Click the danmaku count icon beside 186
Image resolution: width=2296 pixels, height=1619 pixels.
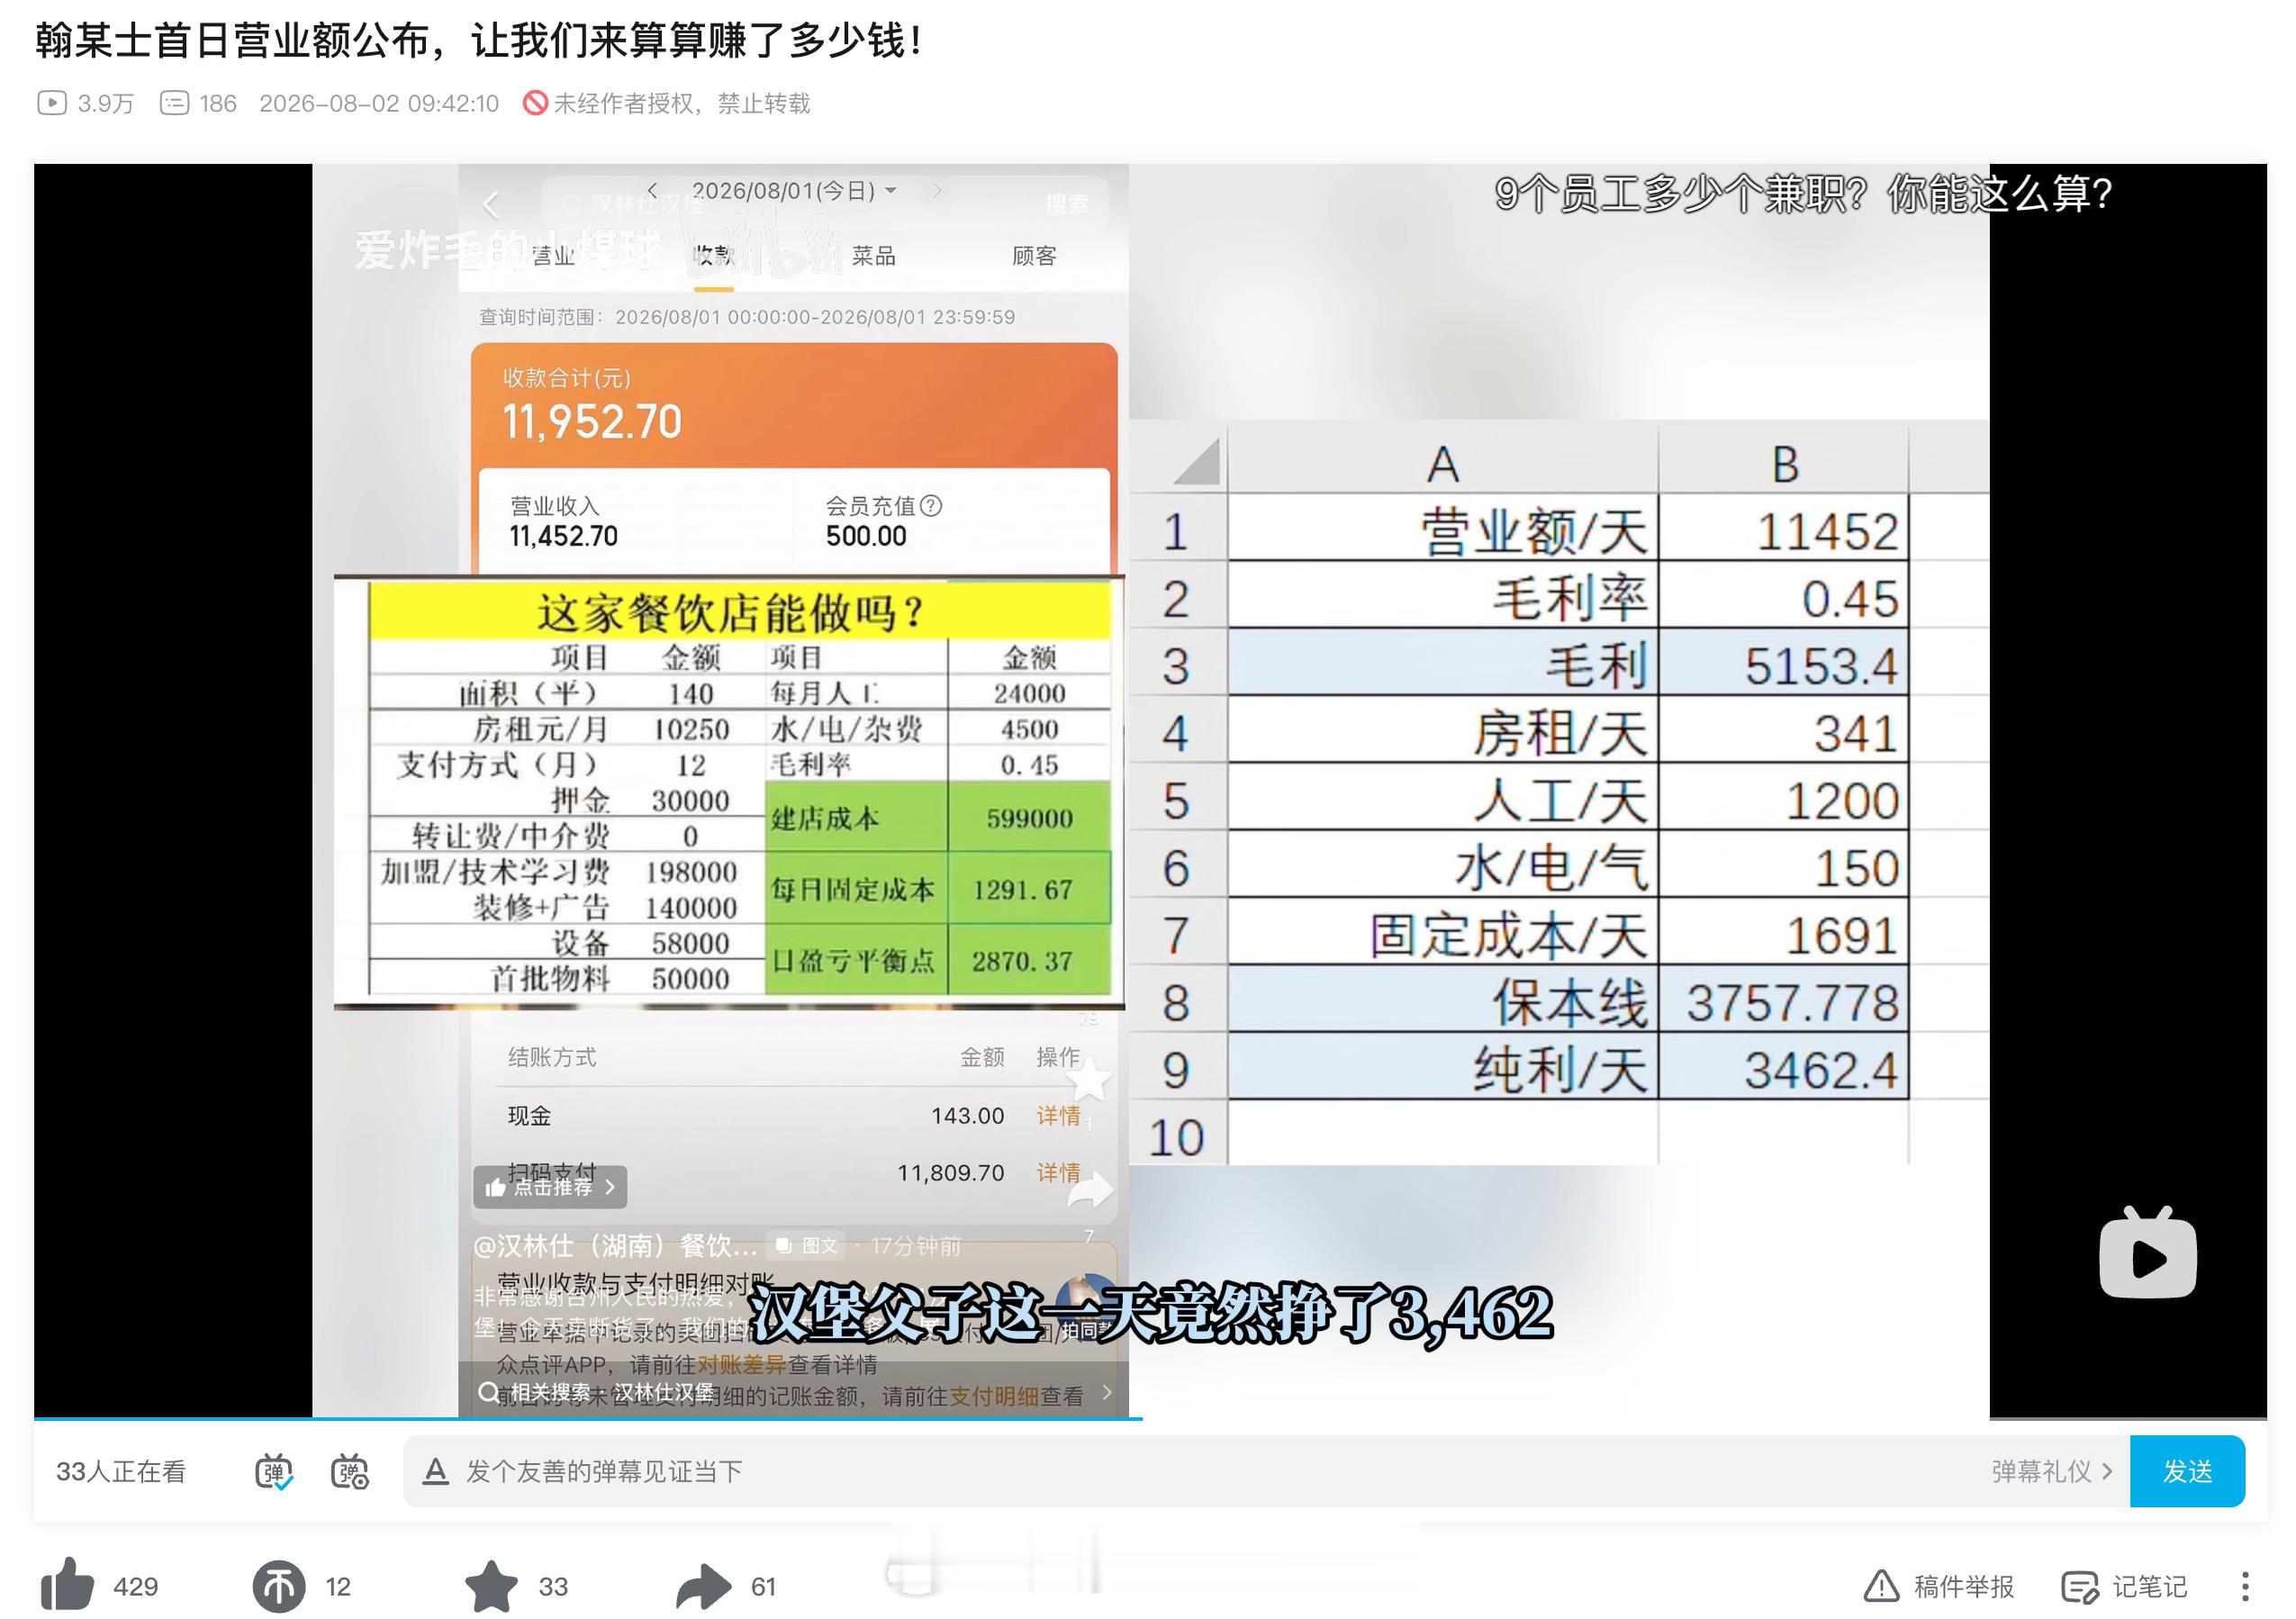[174, 103]
